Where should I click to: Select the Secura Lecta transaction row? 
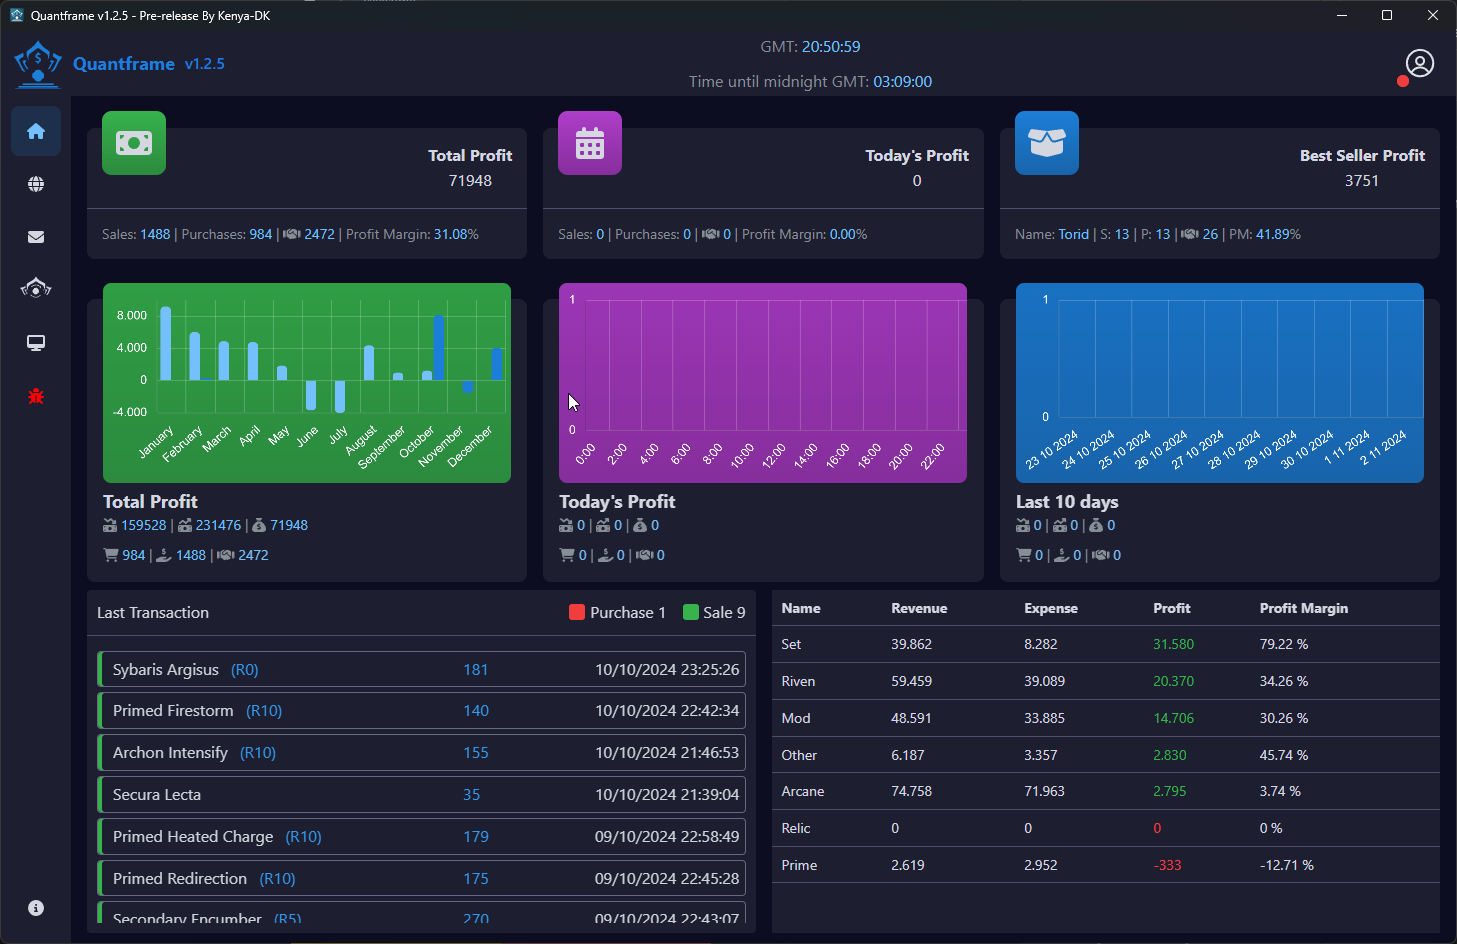(421, 794)
